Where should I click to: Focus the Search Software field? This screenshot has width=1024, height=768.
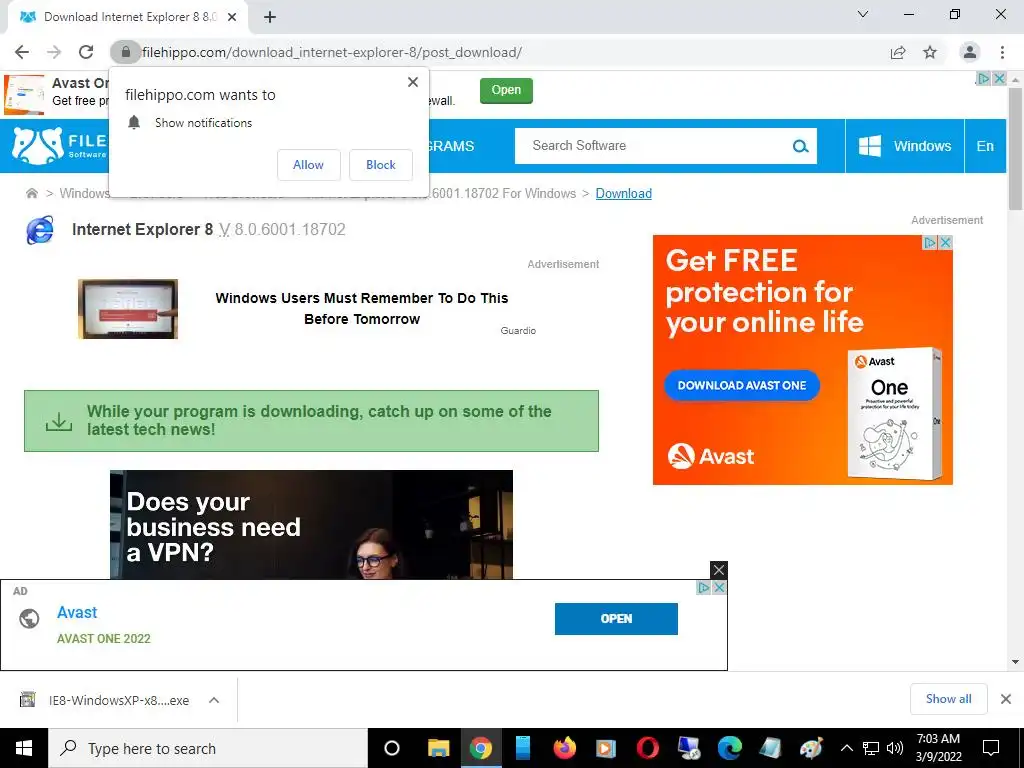click(x=653, y=146)
